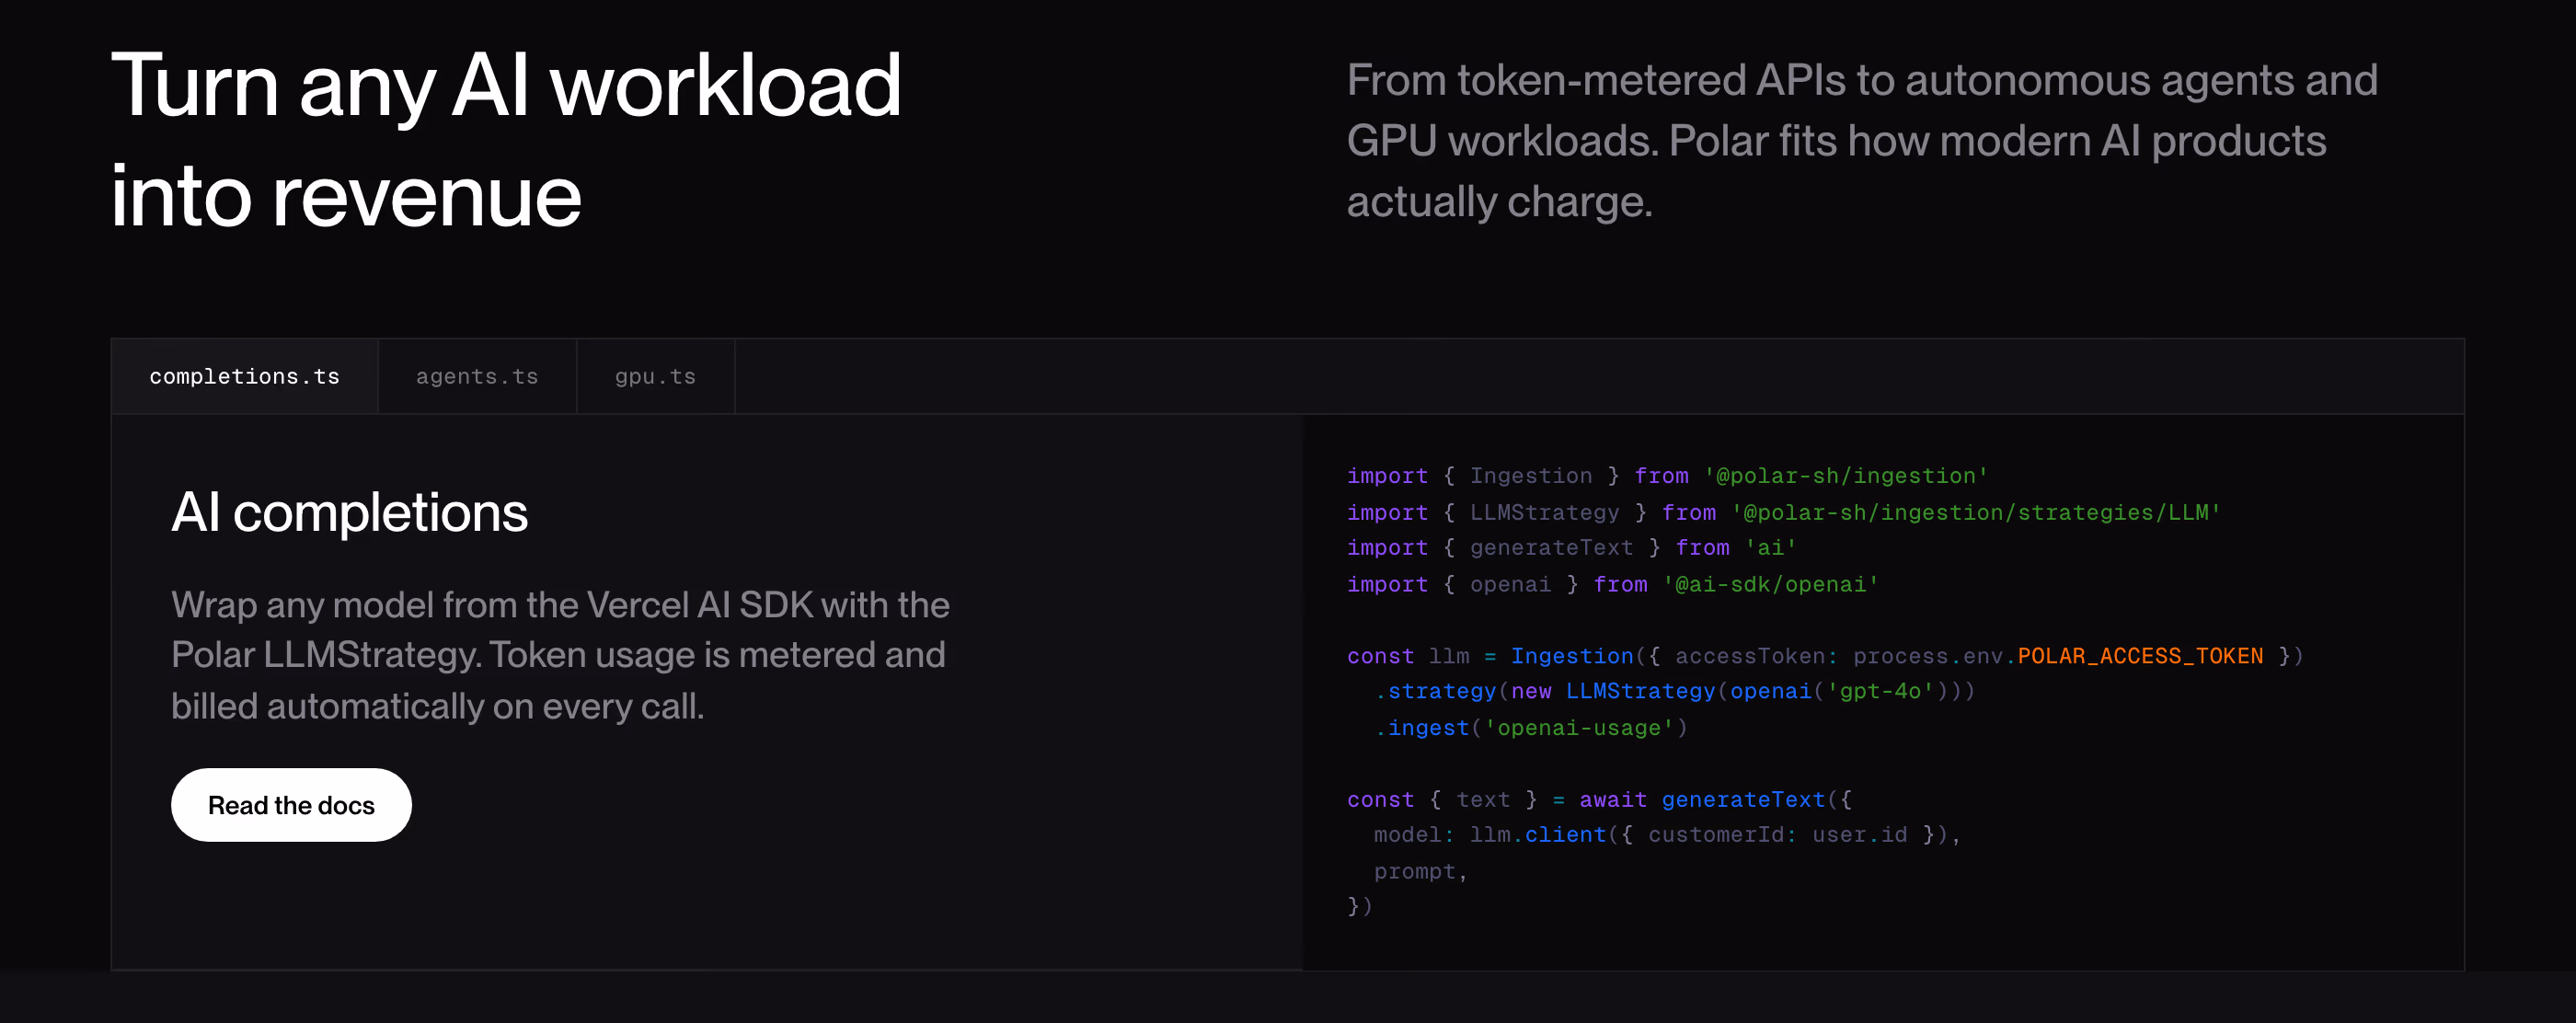Click the '@polar-sh/ingestion' import string
2576x1023 pixels.
[x=1846, y=476]
